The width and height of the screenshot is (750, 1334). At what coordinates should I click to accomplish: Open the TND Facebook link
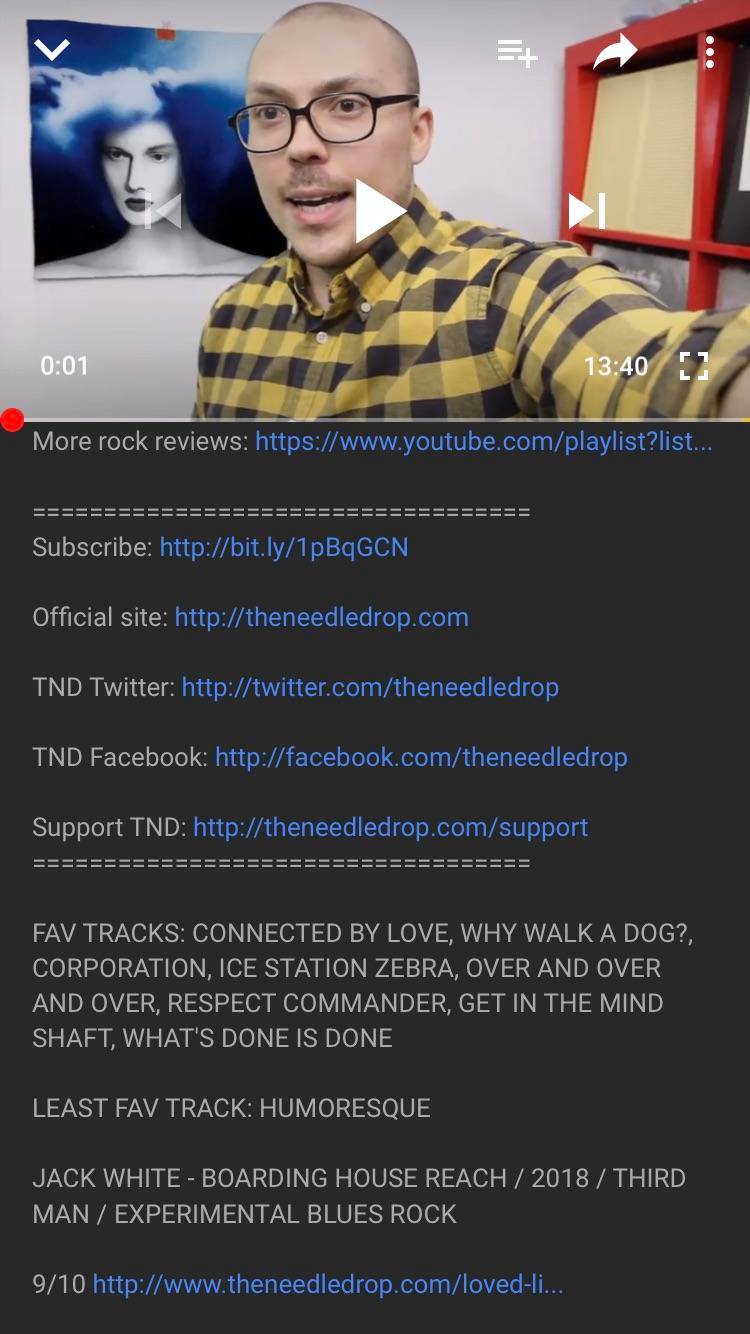click(421, 757)
